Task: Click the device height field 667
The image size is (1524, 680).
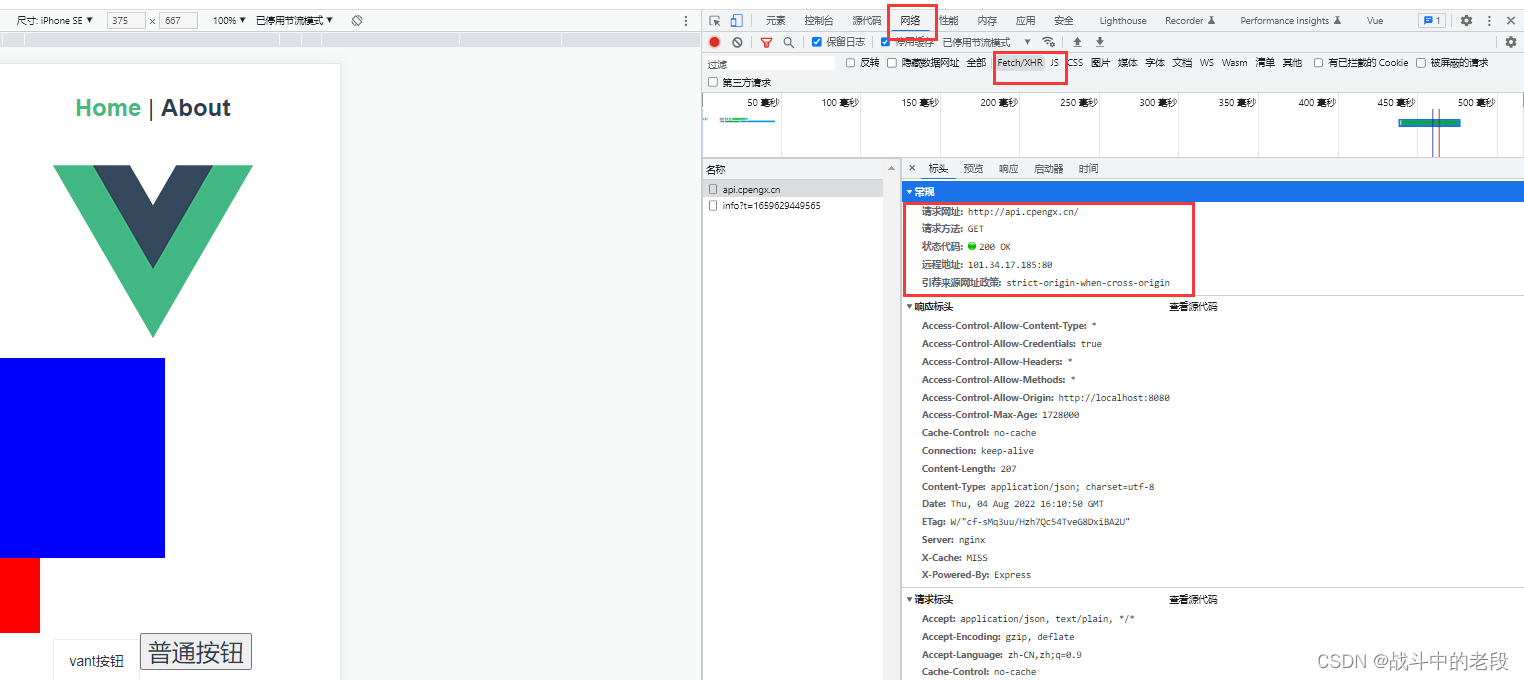Action: tap(178, 20)
